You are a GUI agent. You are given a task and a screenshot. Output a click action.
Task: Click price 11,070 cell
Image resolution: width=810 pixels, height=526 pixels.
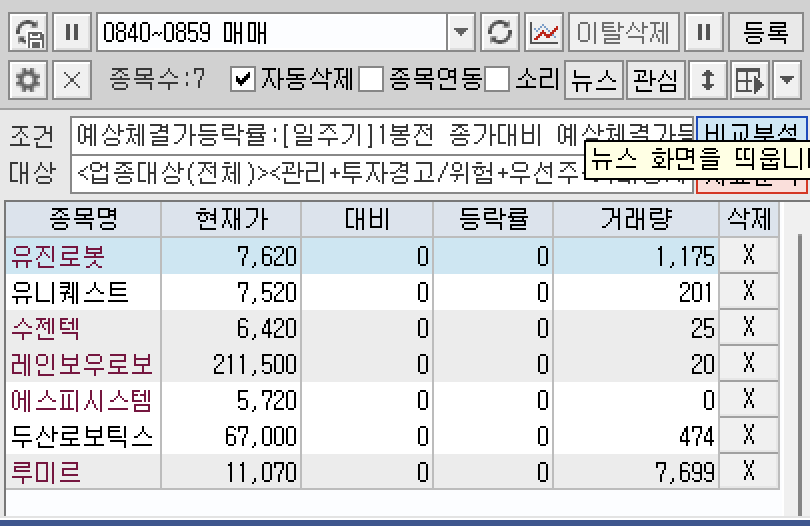click(x=231, y=472)
